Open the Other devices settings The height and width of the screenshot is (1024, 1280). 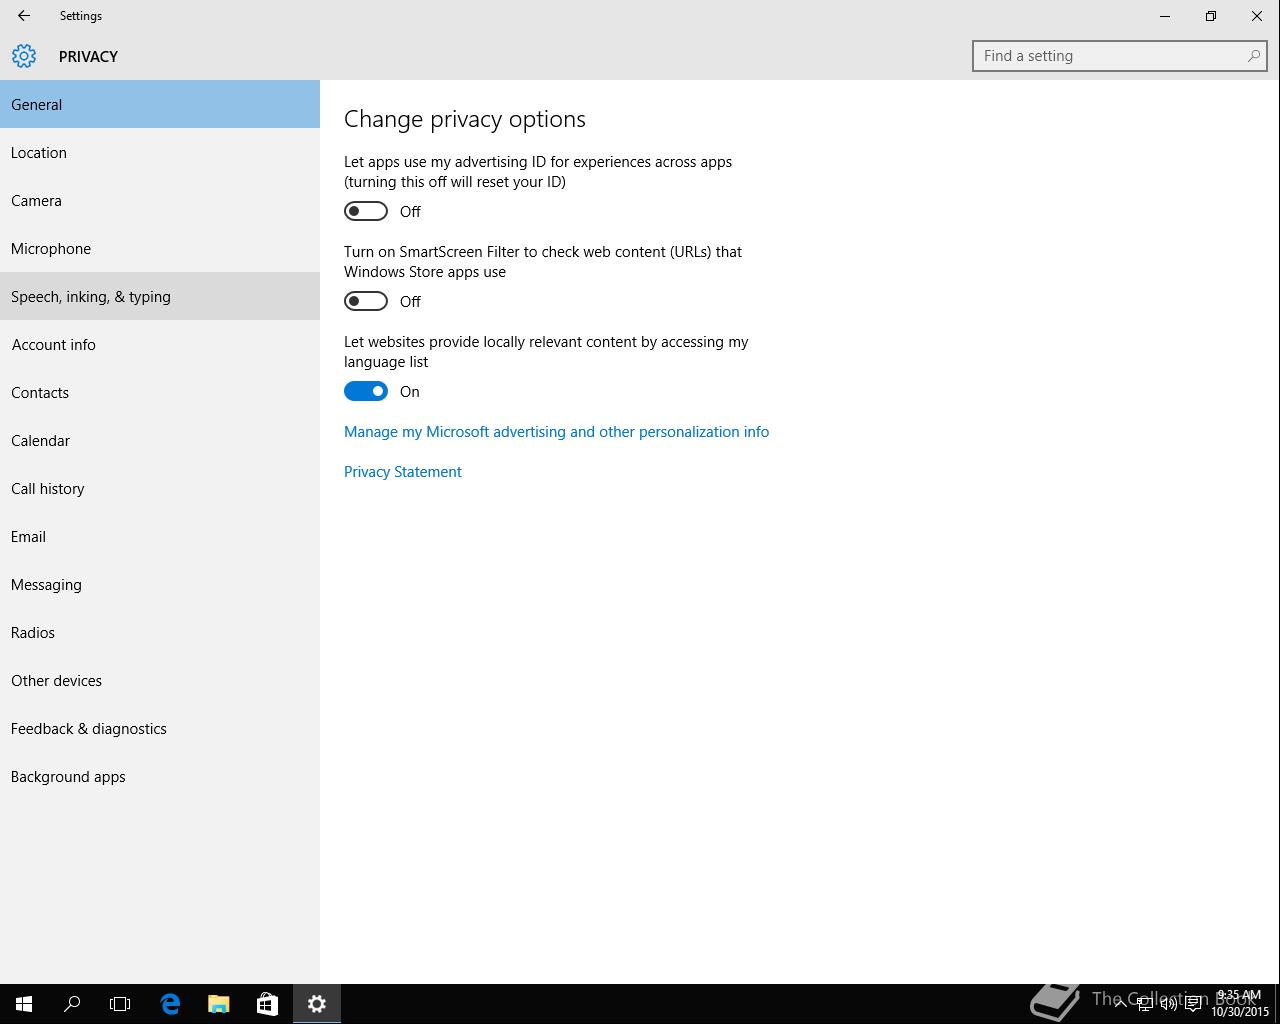click(x=160, y=680)
